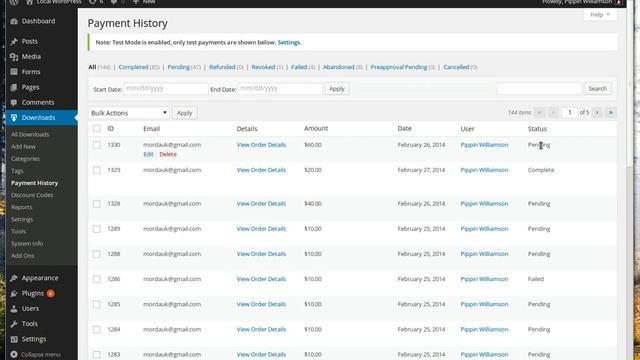This screenshot has width=640, height=360.
Task: Click the Plugins update count badge
Action: click(x=50, y=293)
